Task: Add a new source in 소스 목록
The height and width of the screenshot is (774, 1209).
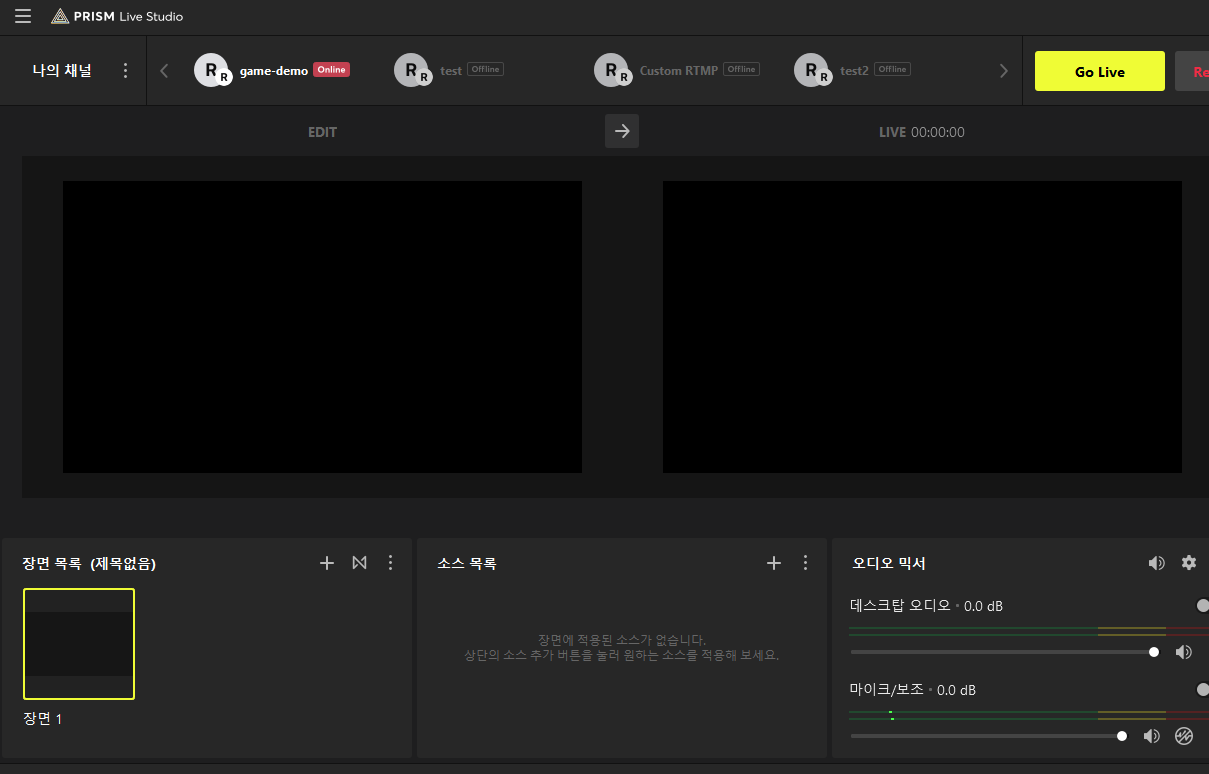Action: click(773, 562)
